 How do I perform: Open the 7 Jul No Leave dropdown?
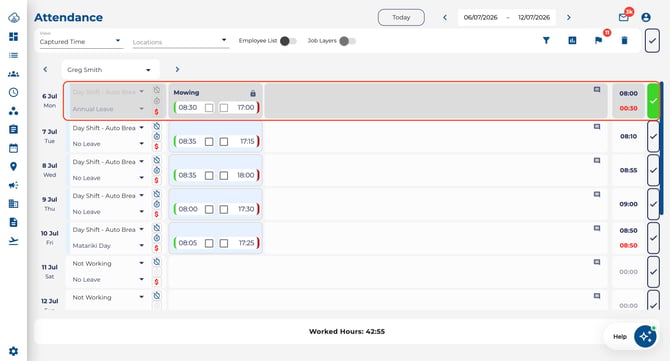tap(109, 144)
